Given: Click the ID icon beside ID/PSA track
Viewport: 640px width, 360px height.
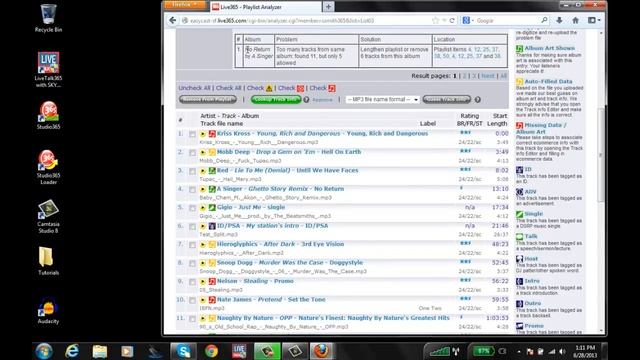Looking at the screenshot, I should tap(212, 226).
